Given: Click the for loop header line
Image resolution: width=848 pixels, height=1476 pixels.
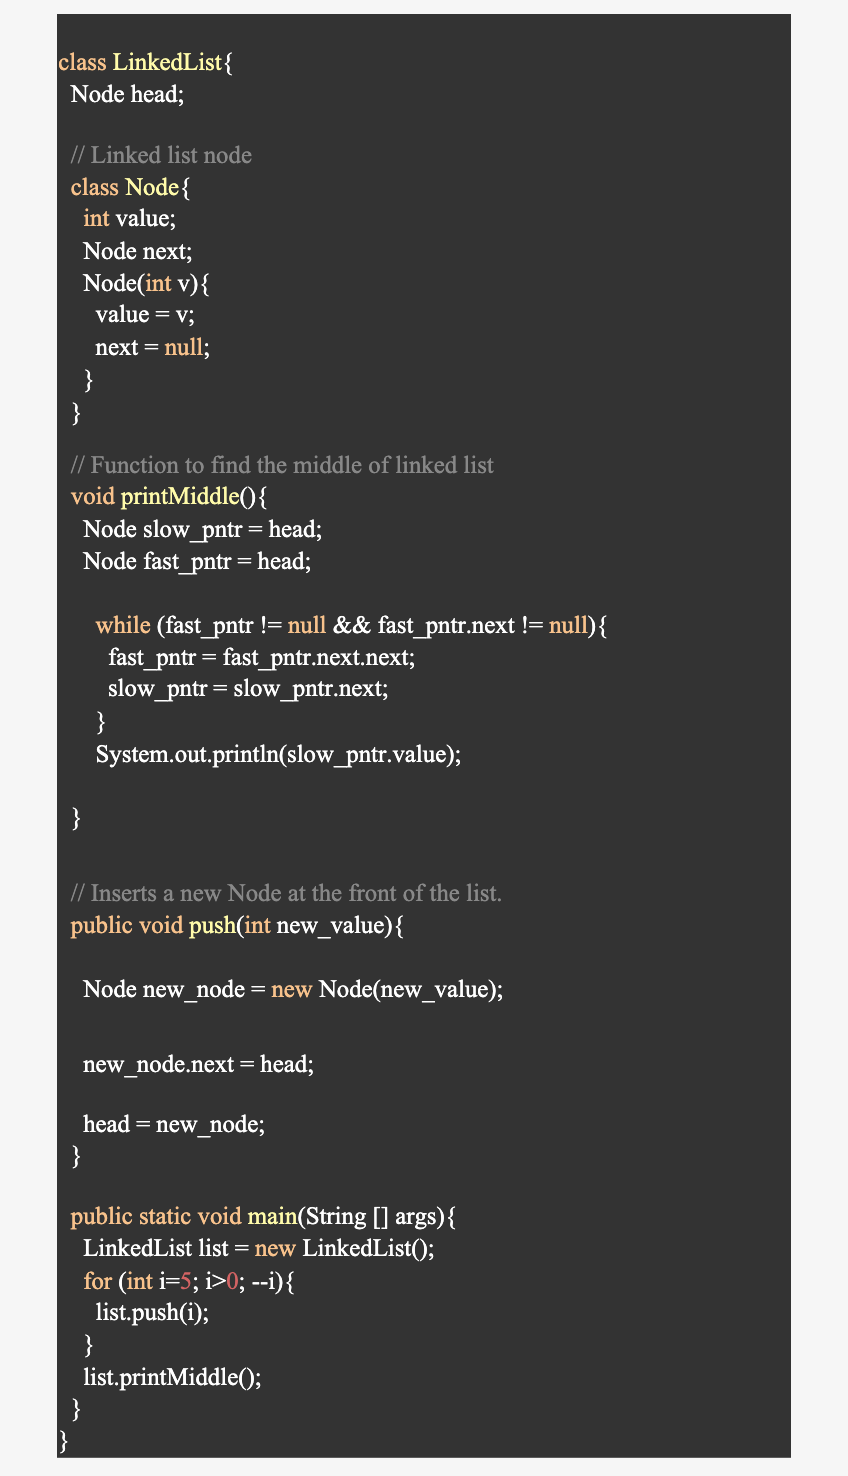Looking at the screenshot, I should point(189,1281).
